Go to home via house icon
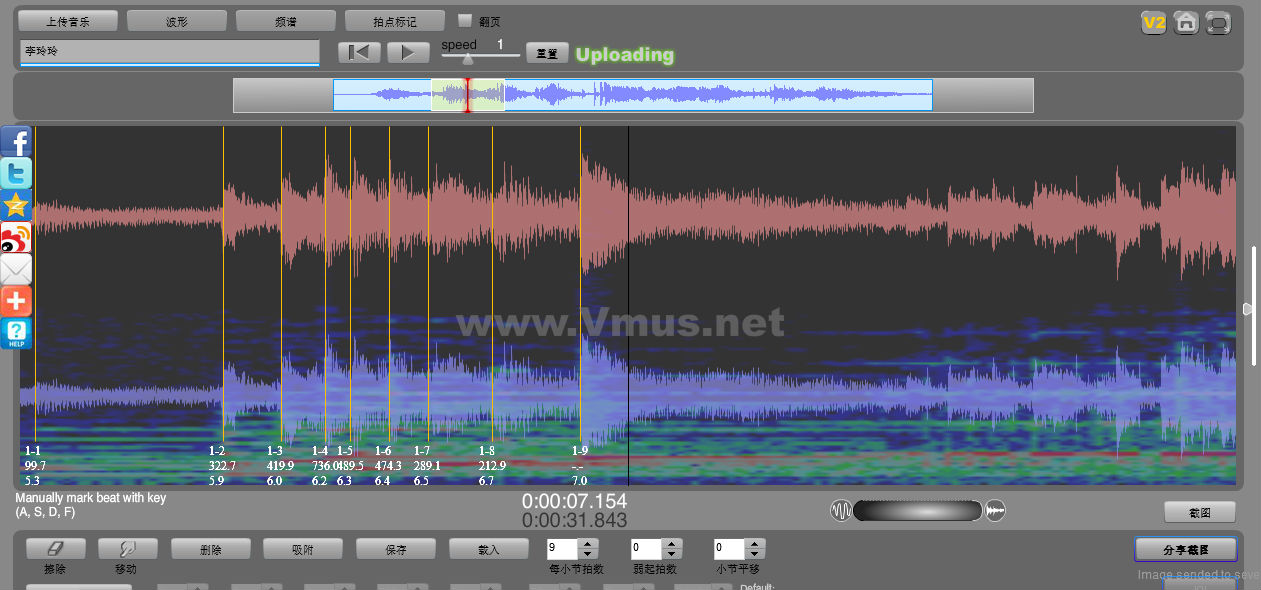 [1186, 22]
